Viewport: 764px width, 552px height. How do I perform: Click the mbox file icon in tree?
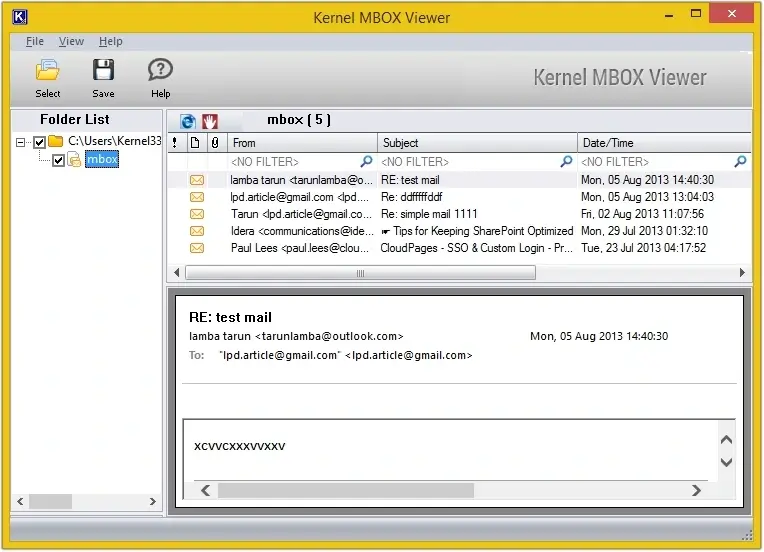74,159
